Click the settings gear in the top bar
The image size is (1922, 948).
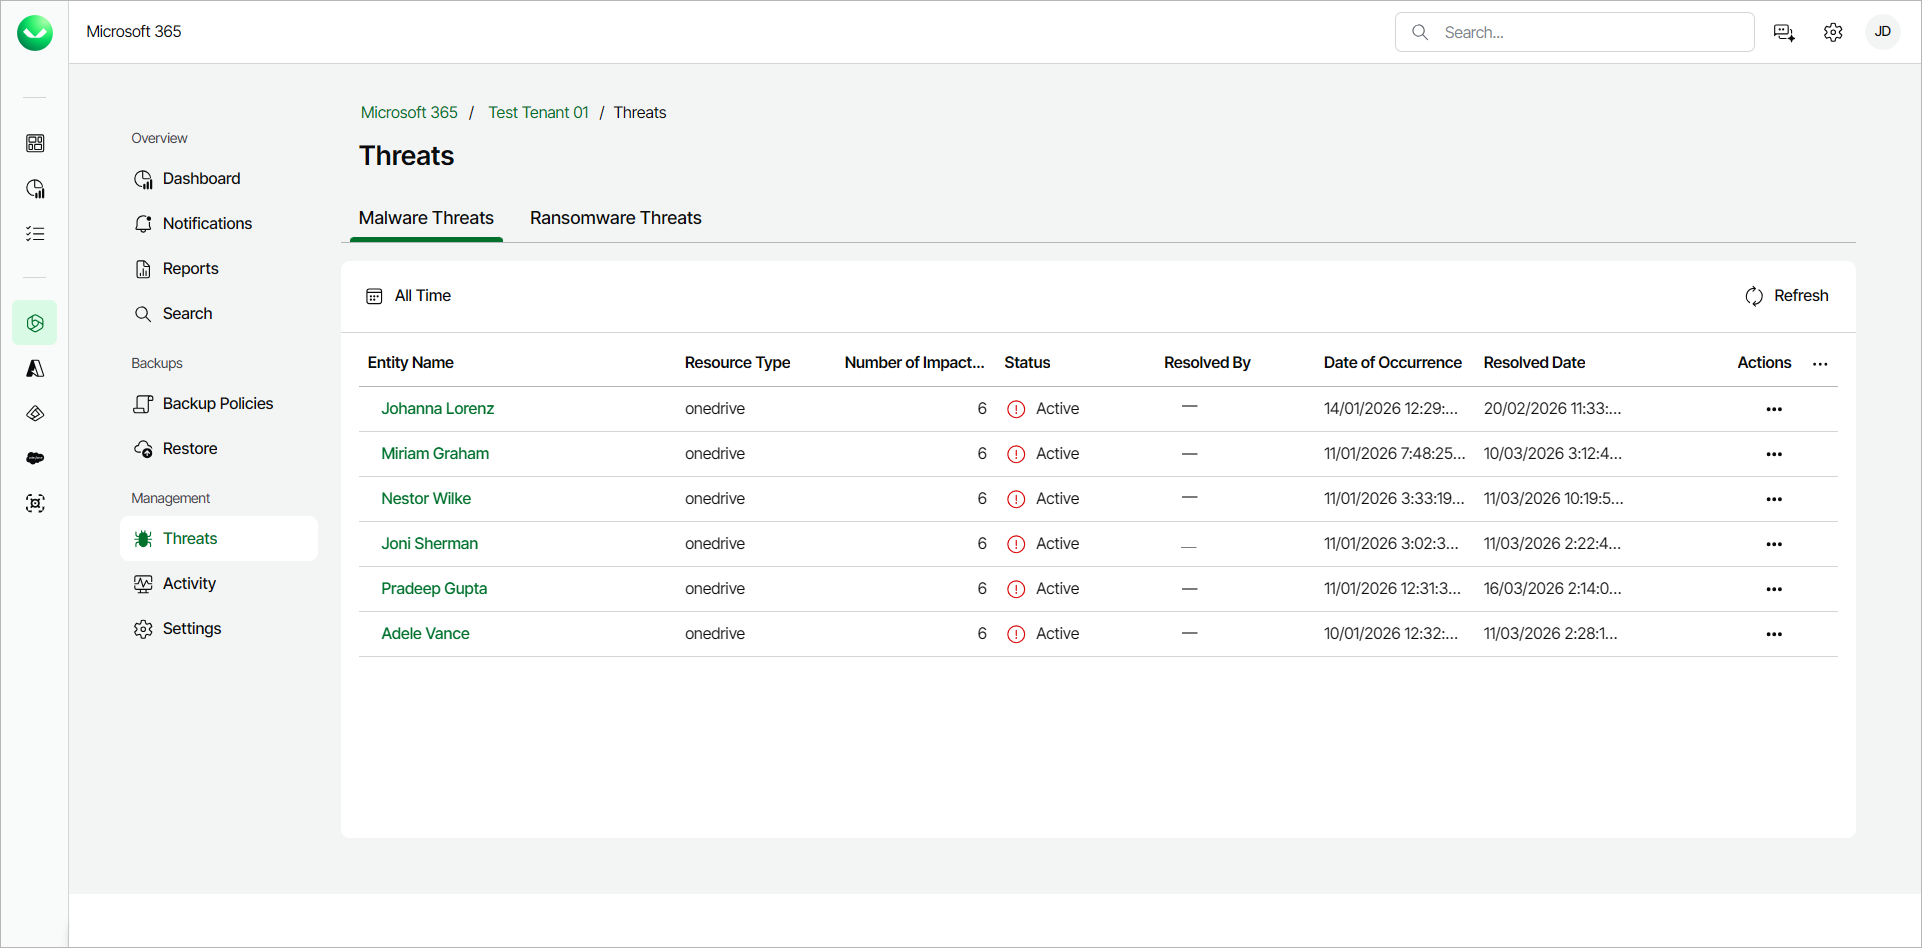[1833, 32]
